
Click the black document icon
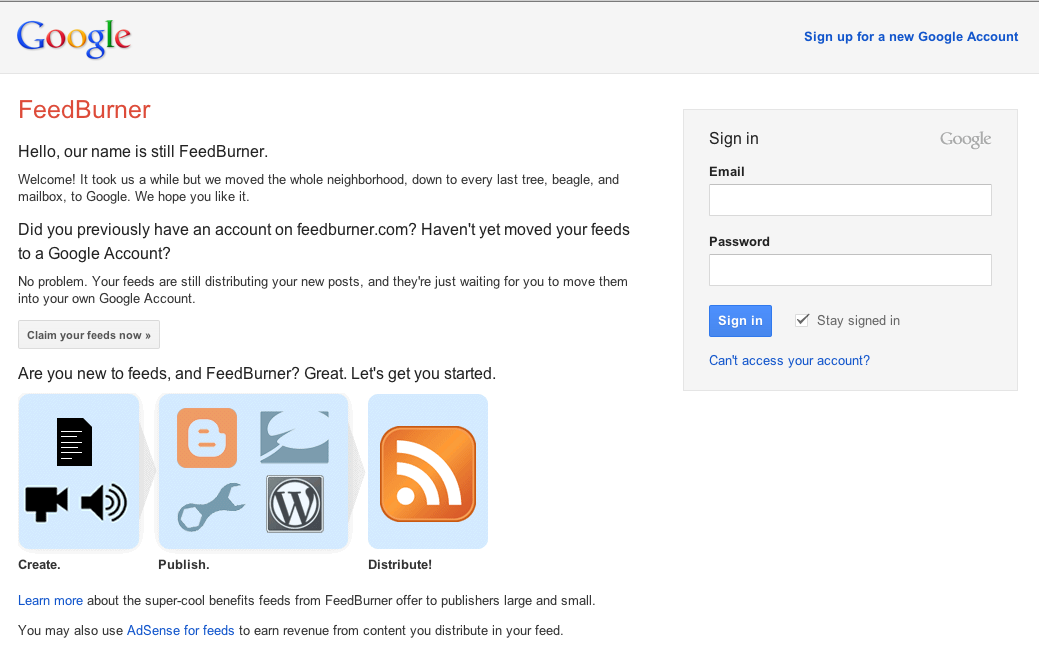pyautogui.click(x=74, y=441)
